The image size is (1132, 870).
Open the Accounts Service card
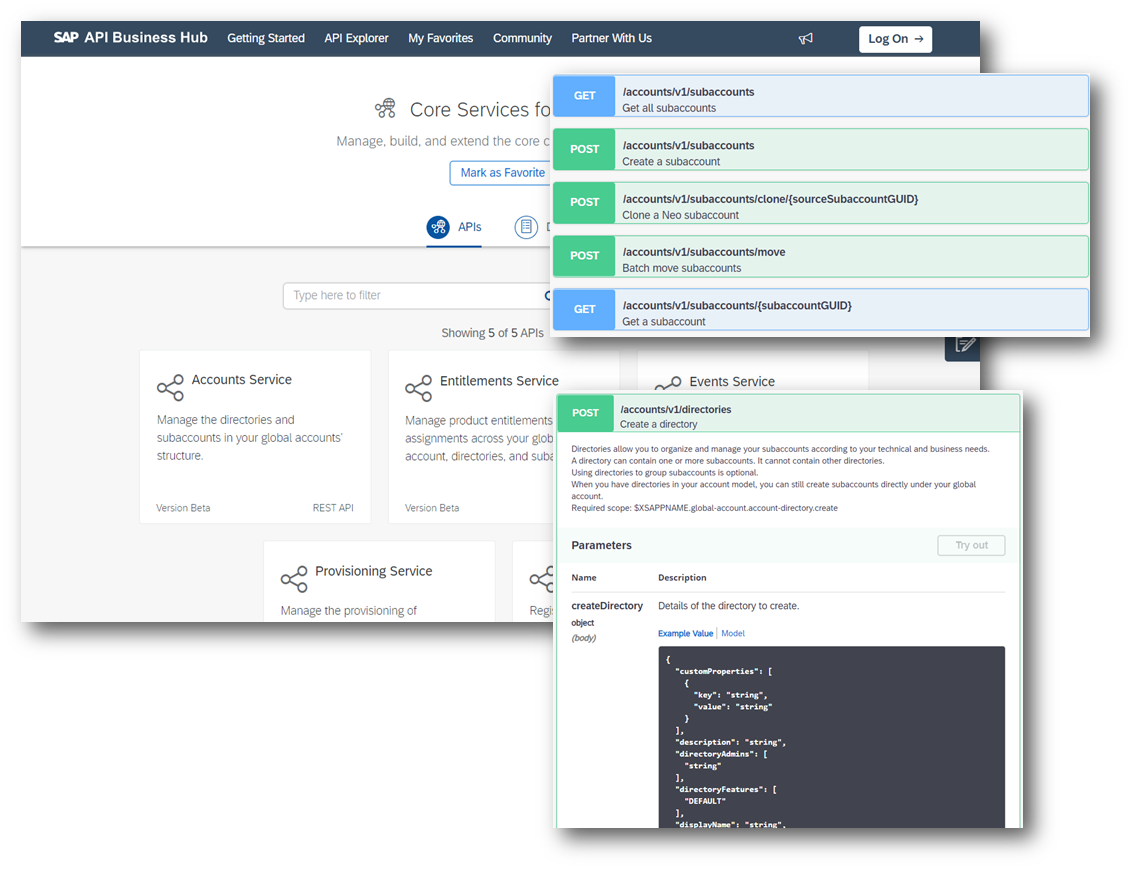pyautogui.click(x=255, y=437)
